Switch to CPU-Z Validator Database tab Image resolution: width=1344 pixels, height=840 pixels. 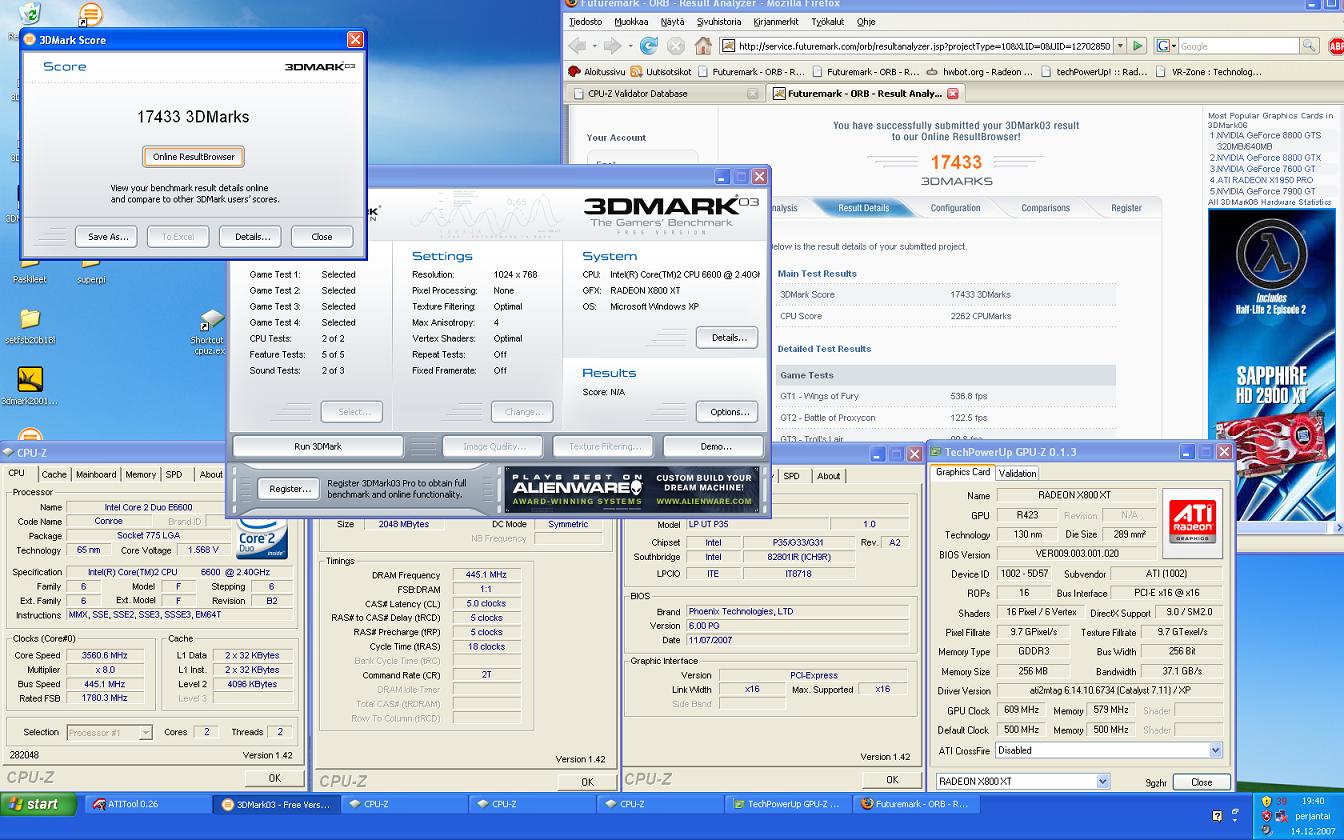(665, 93)
